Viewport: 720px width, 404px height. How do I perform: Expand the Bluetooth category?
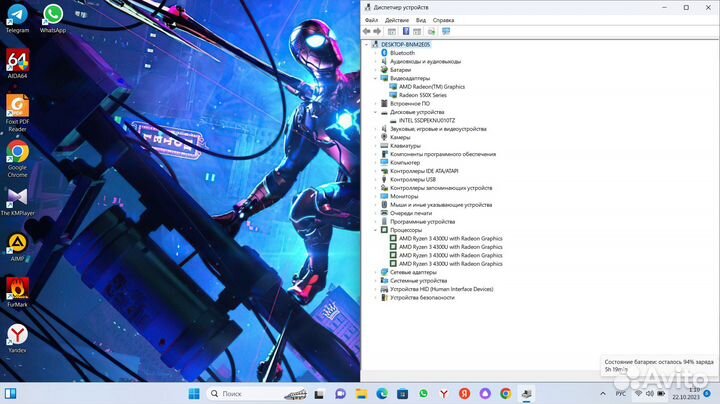point(376,53)
